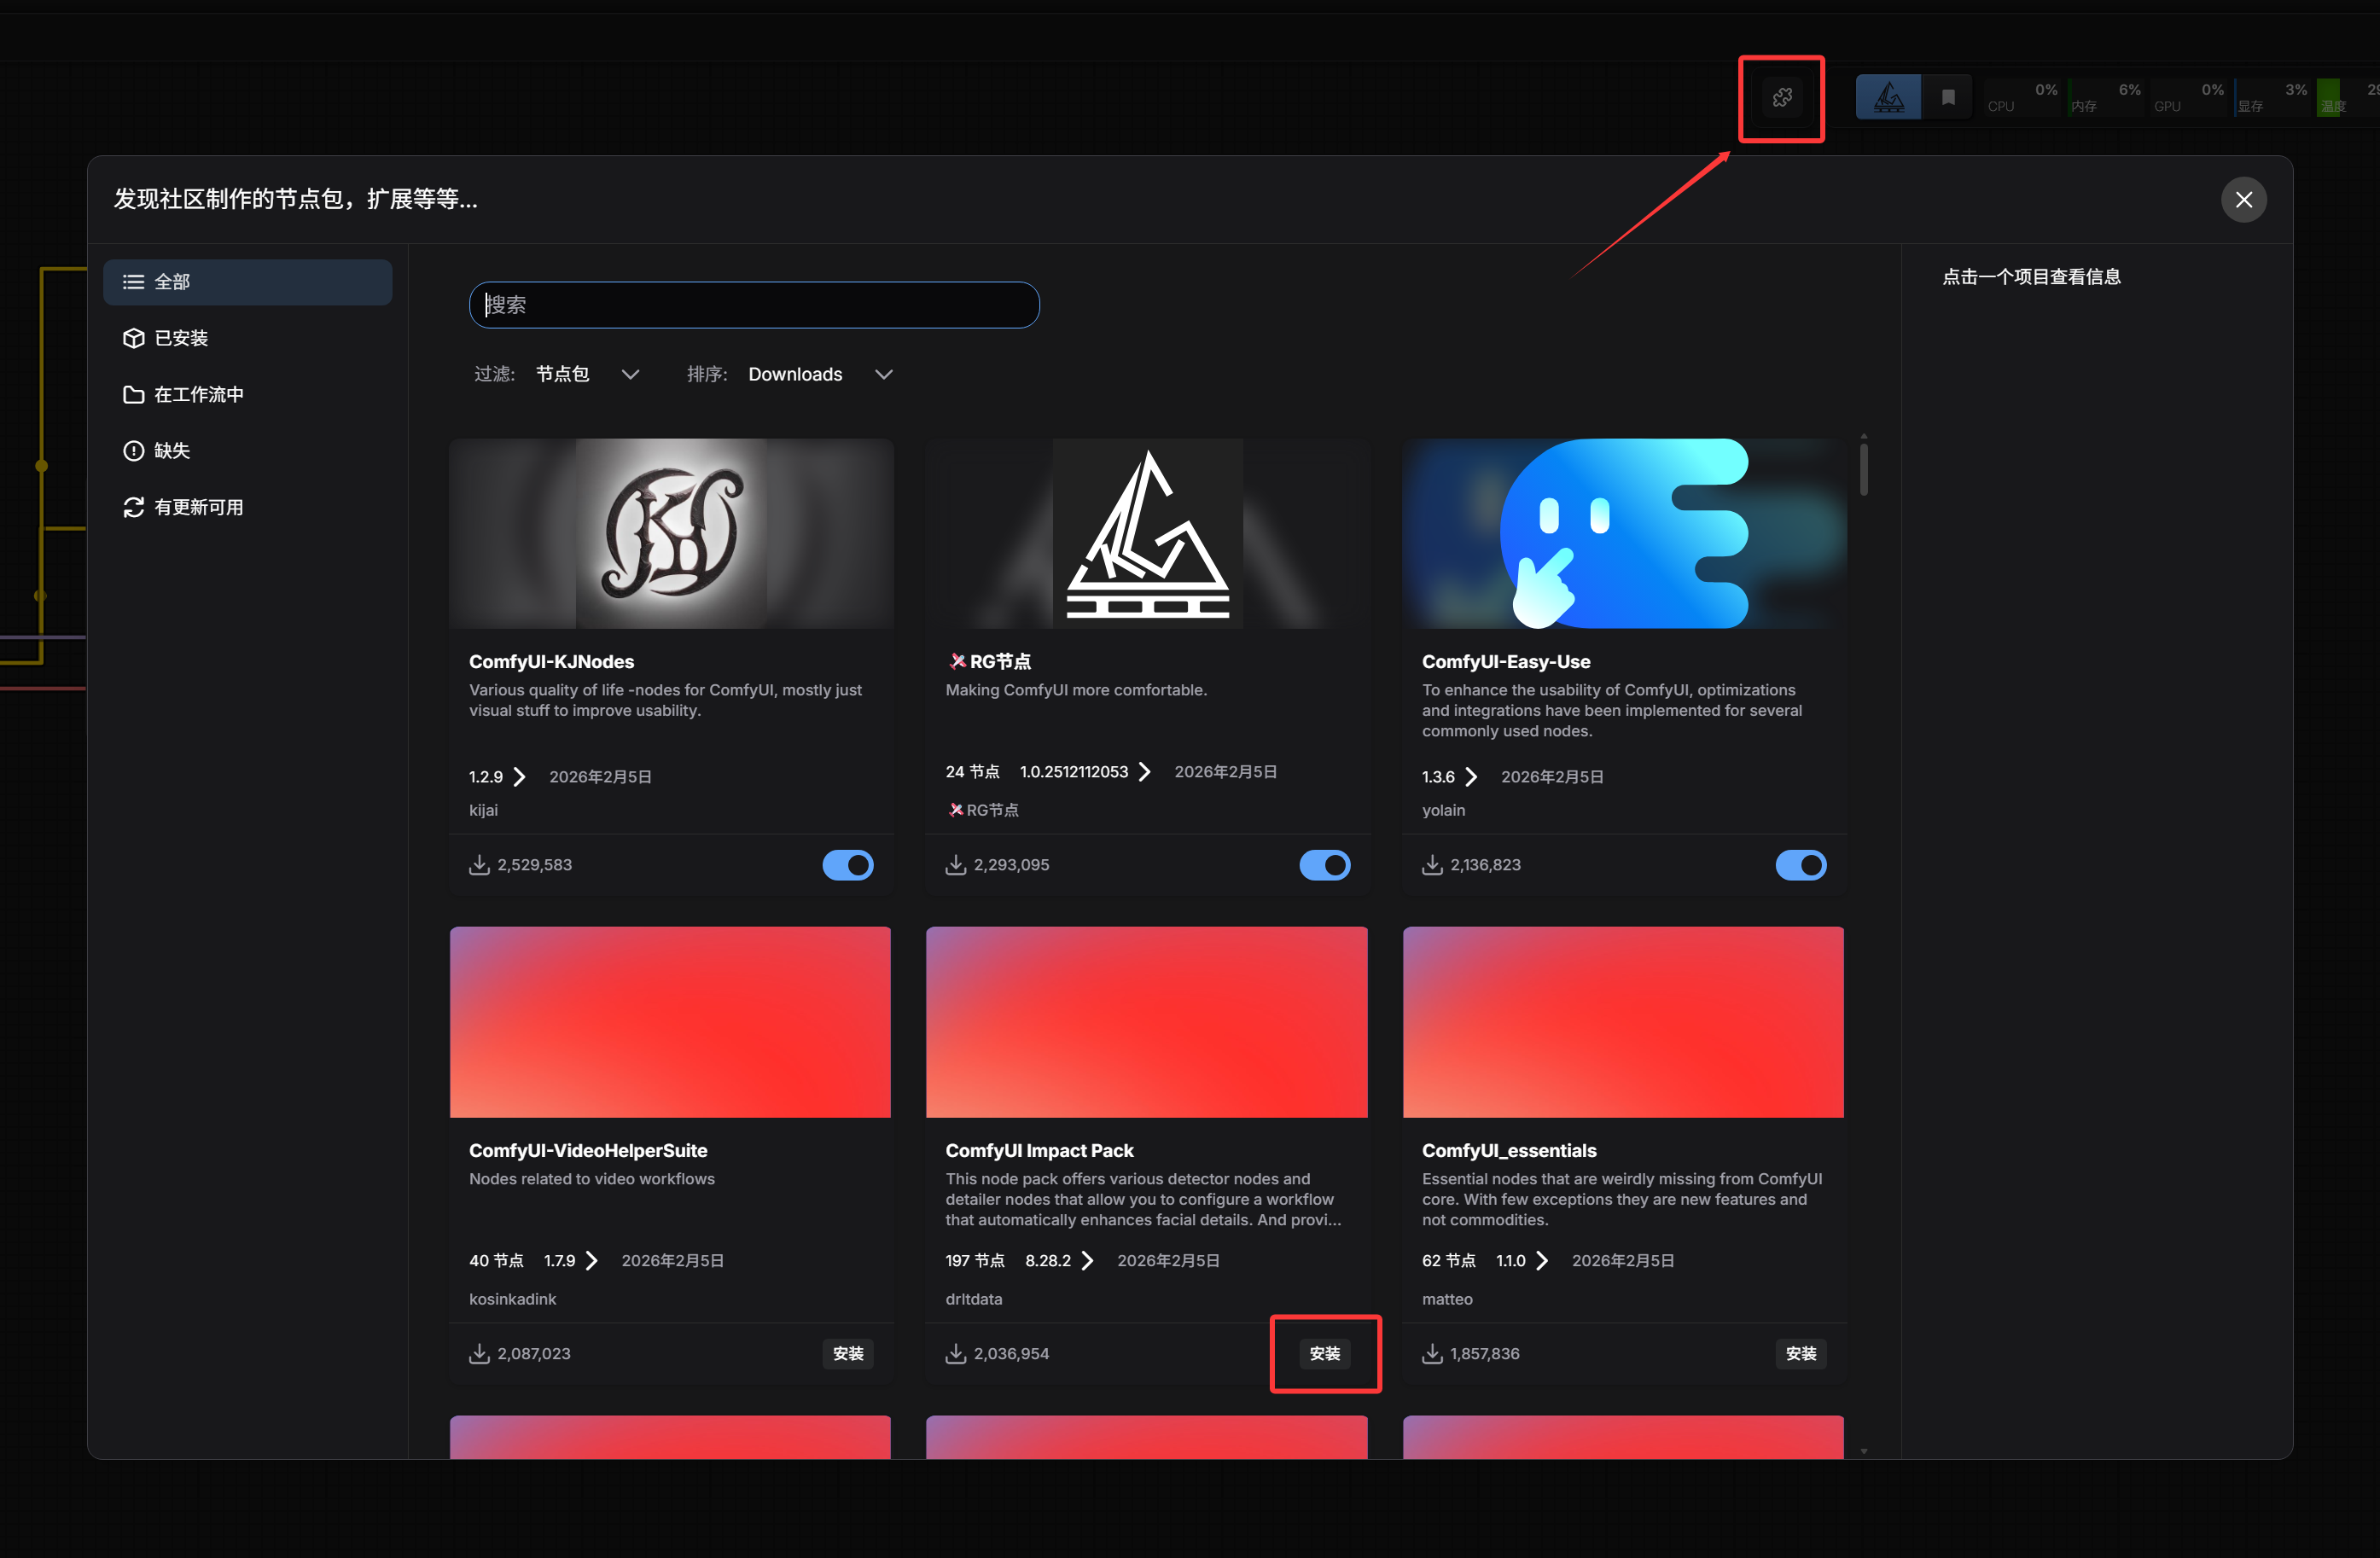Install ComfyUI-VideoHelperSuite with 安装 button
The width and height of the screenshot is (2380, 1558).
(847, 1354)
